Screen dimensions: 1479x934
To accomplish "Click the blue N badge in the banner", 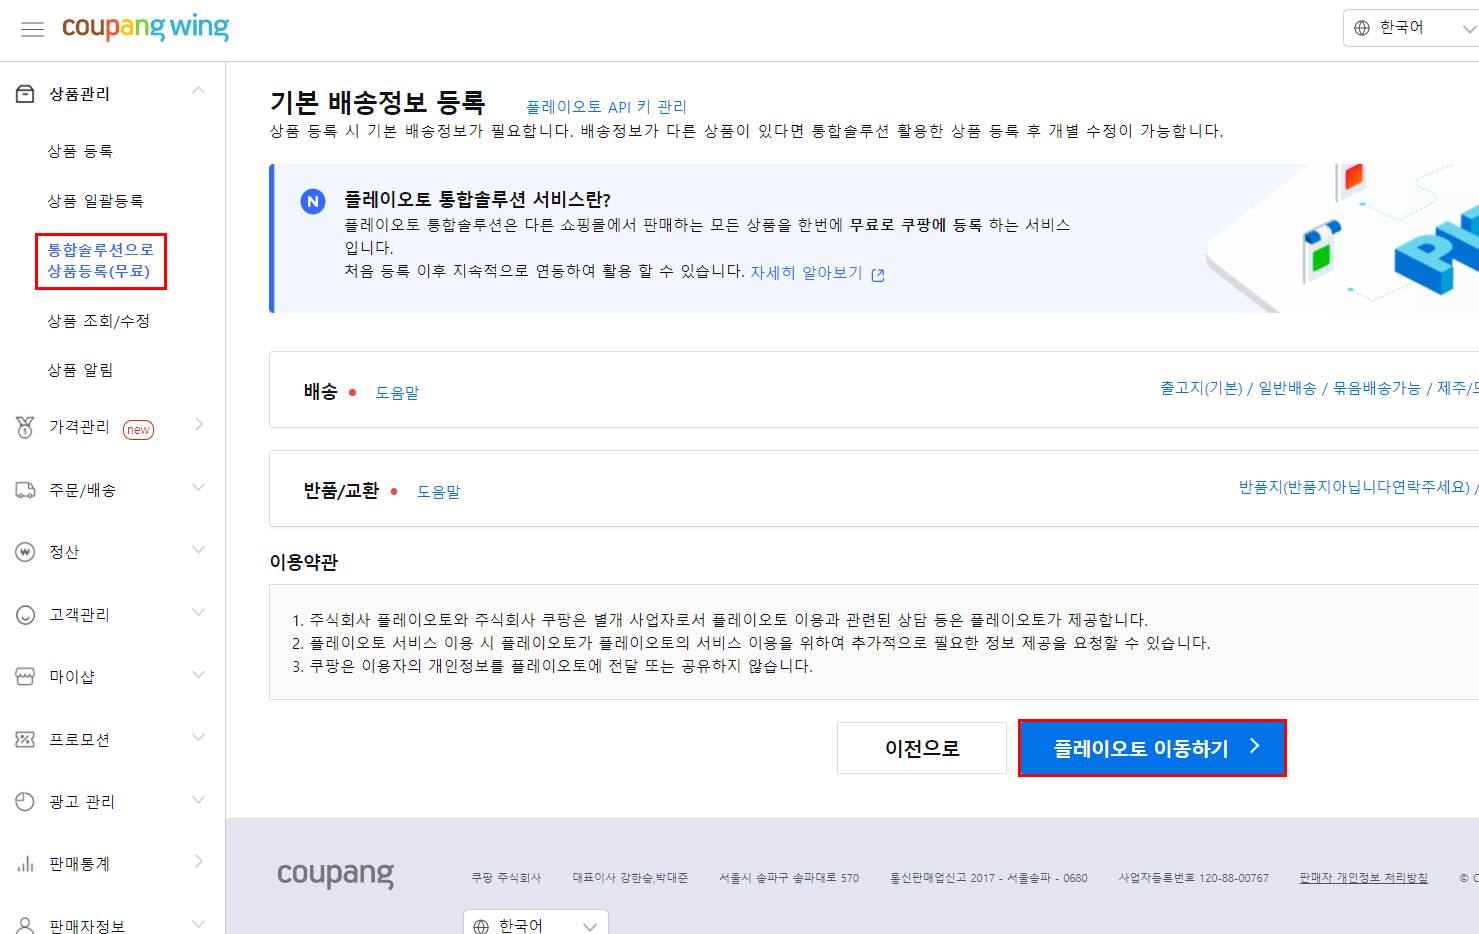I will pyautogui.click(x=313, y=201).
